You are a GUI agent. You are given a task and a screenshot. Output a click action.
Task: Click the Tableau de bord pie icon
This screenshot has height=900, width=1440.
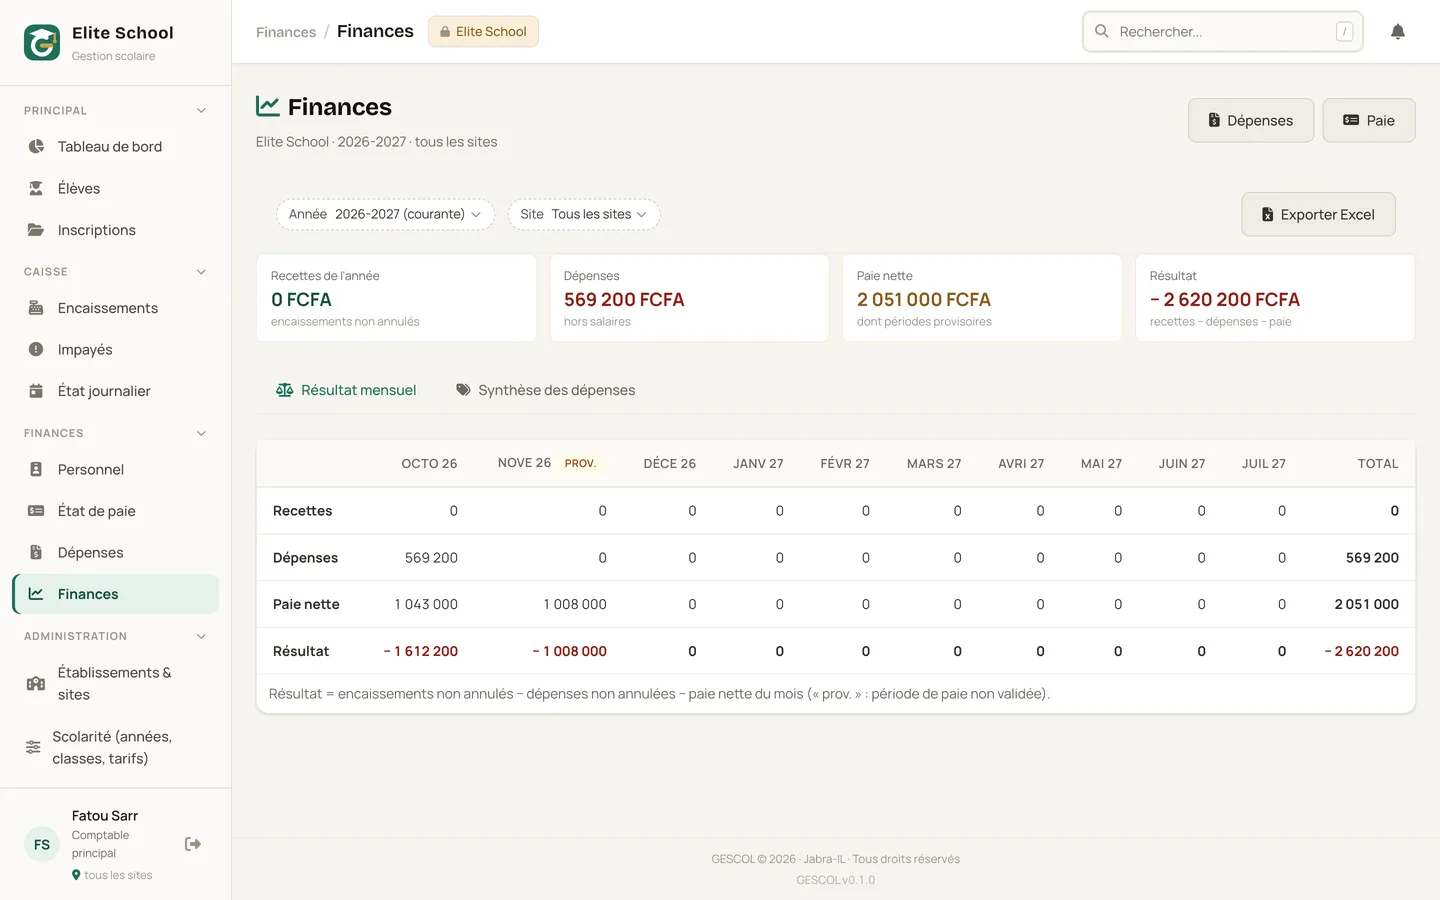pyautogui.click(x=36, y=146)
